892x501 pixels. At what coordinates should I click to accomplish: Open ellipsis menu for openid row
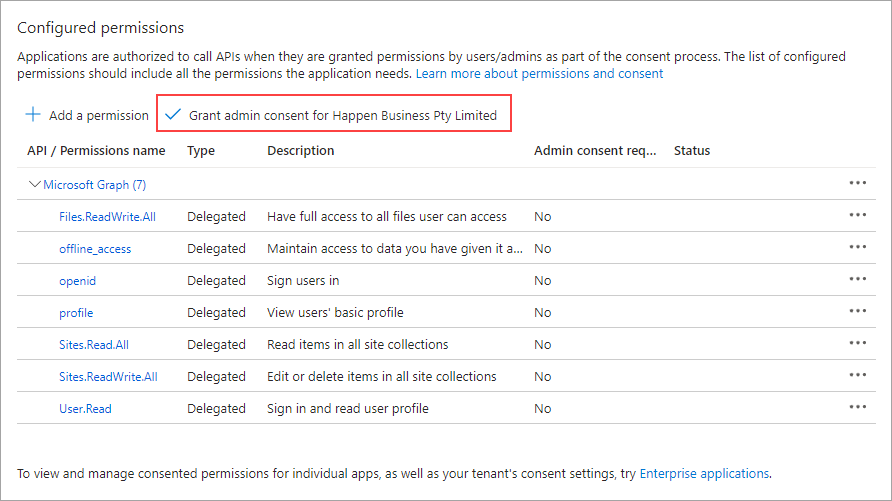pyautogui.click(x=857, y=280)
